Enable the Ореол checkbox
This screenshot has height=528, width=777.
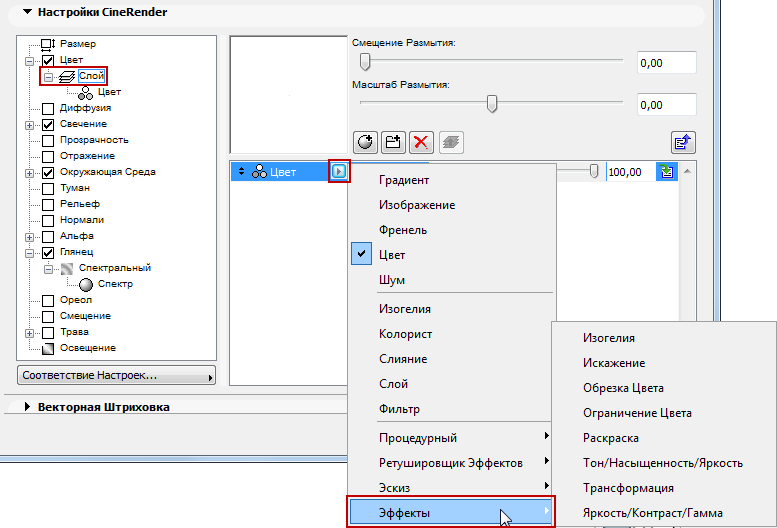click(x=48, y=301)
